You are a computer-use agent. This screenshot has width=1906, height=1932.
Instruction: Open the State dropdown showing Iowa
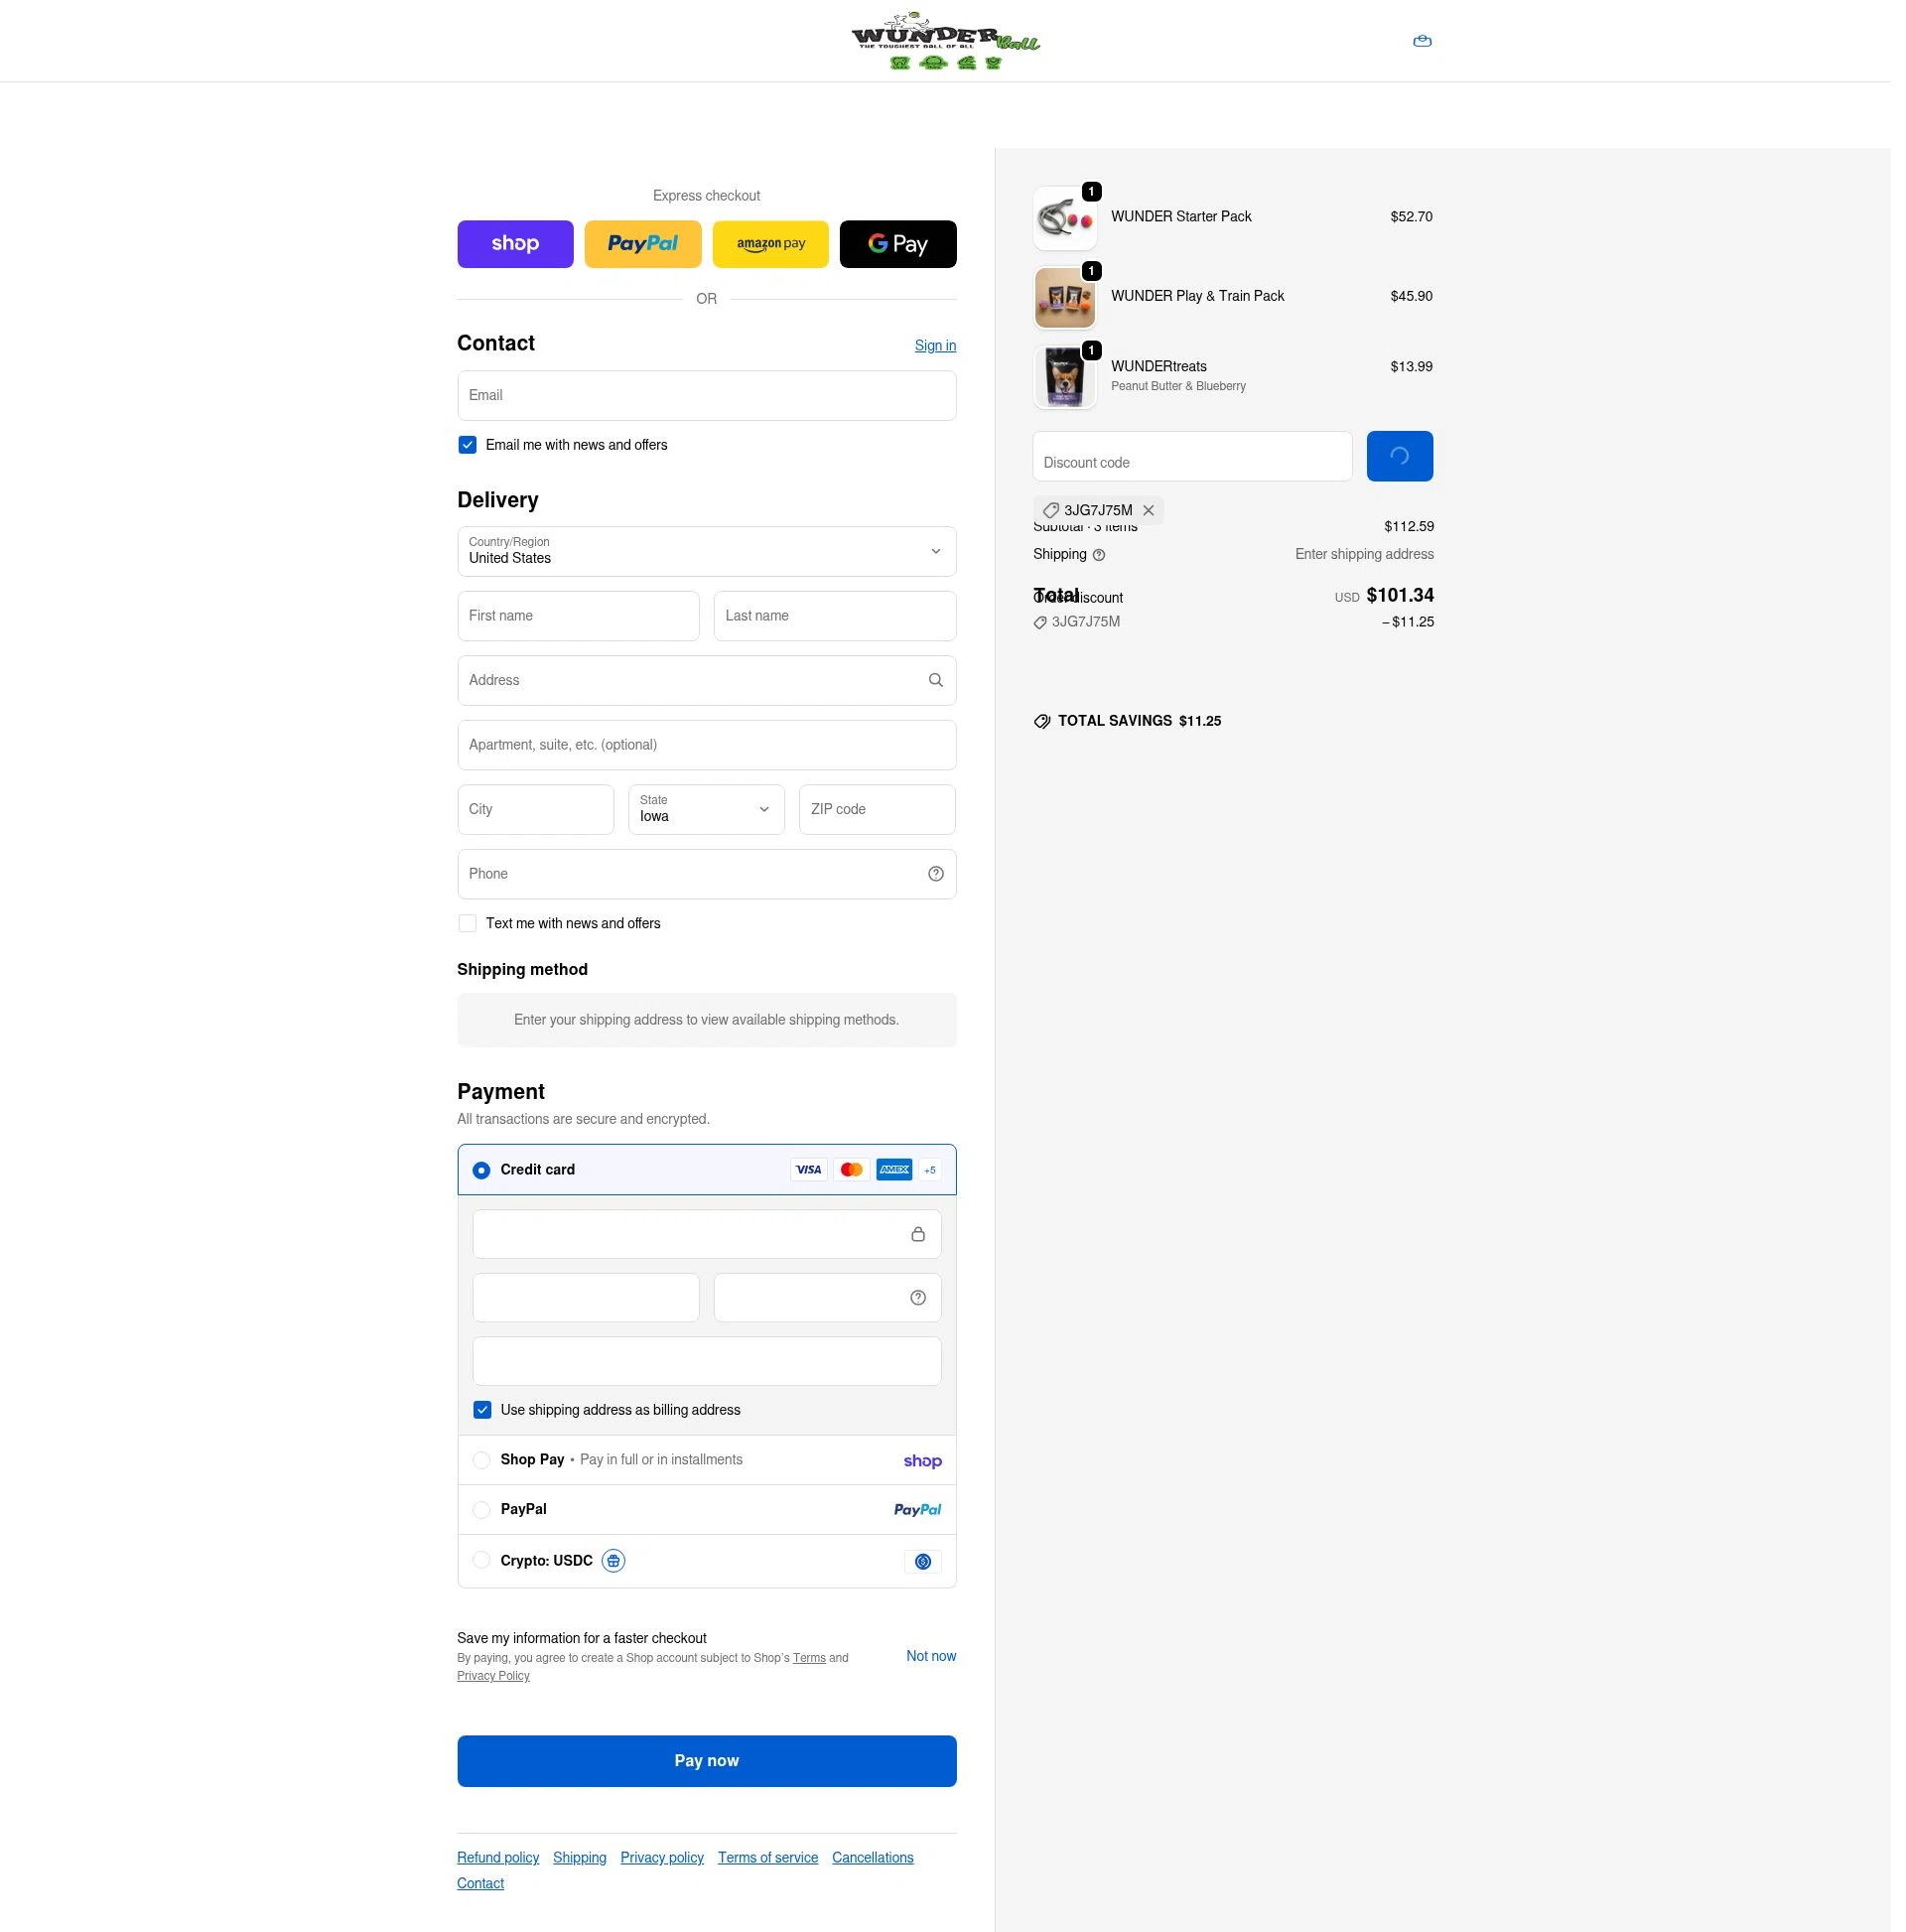click(x=707, y=810)
